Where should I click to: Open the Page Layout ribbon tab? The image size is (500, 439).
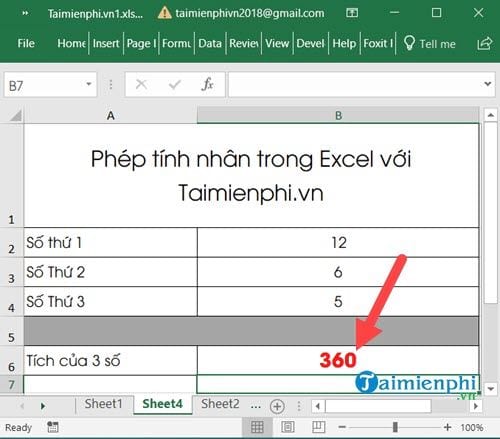coord(141,43)
